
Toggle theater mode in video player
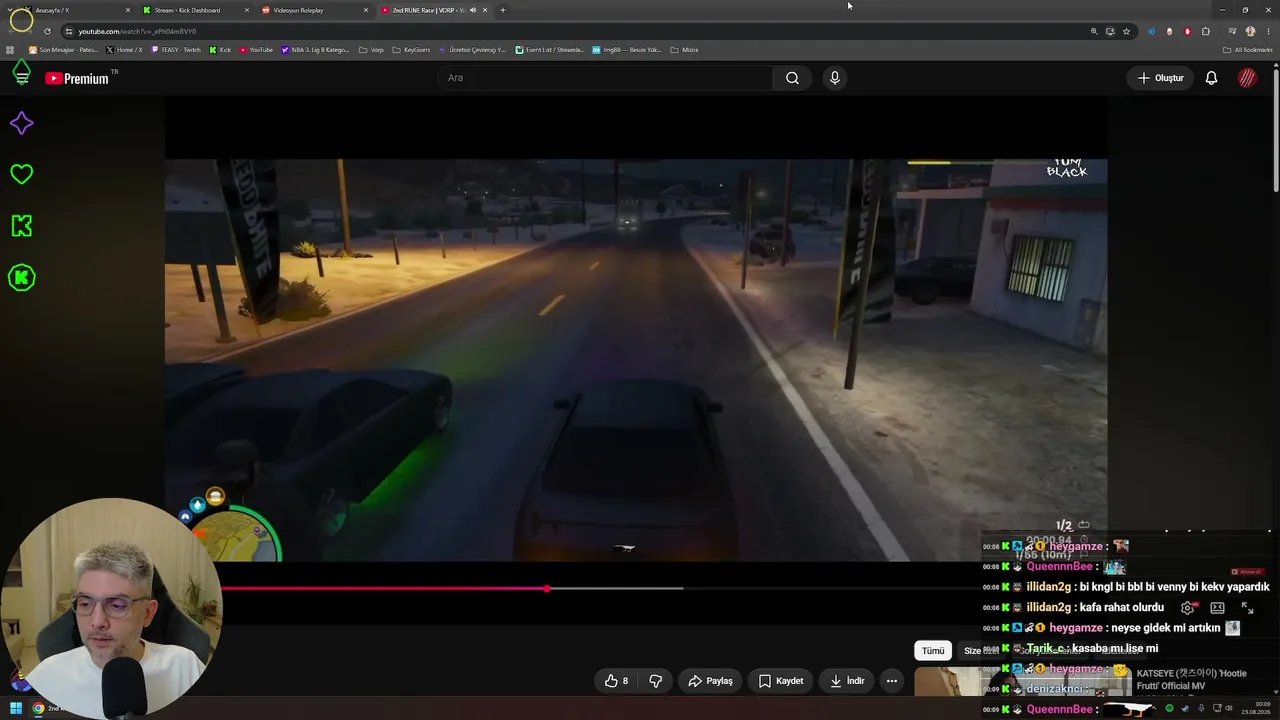[x=1217, y=608]
